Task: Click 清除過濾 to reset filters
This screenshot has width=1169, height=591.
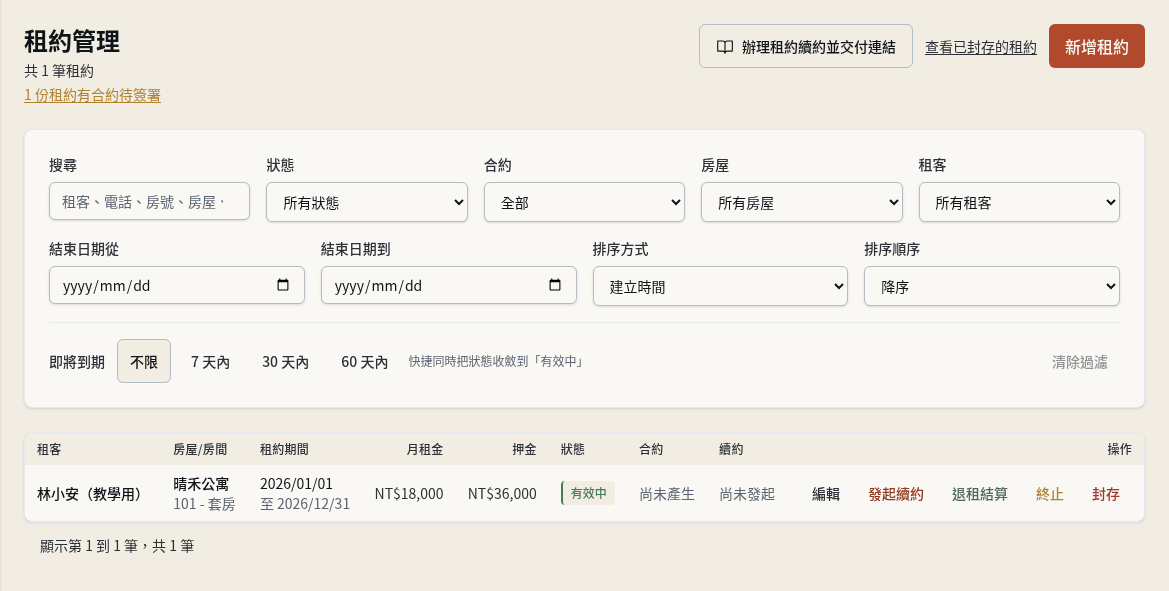Action: coord(1080,361)
